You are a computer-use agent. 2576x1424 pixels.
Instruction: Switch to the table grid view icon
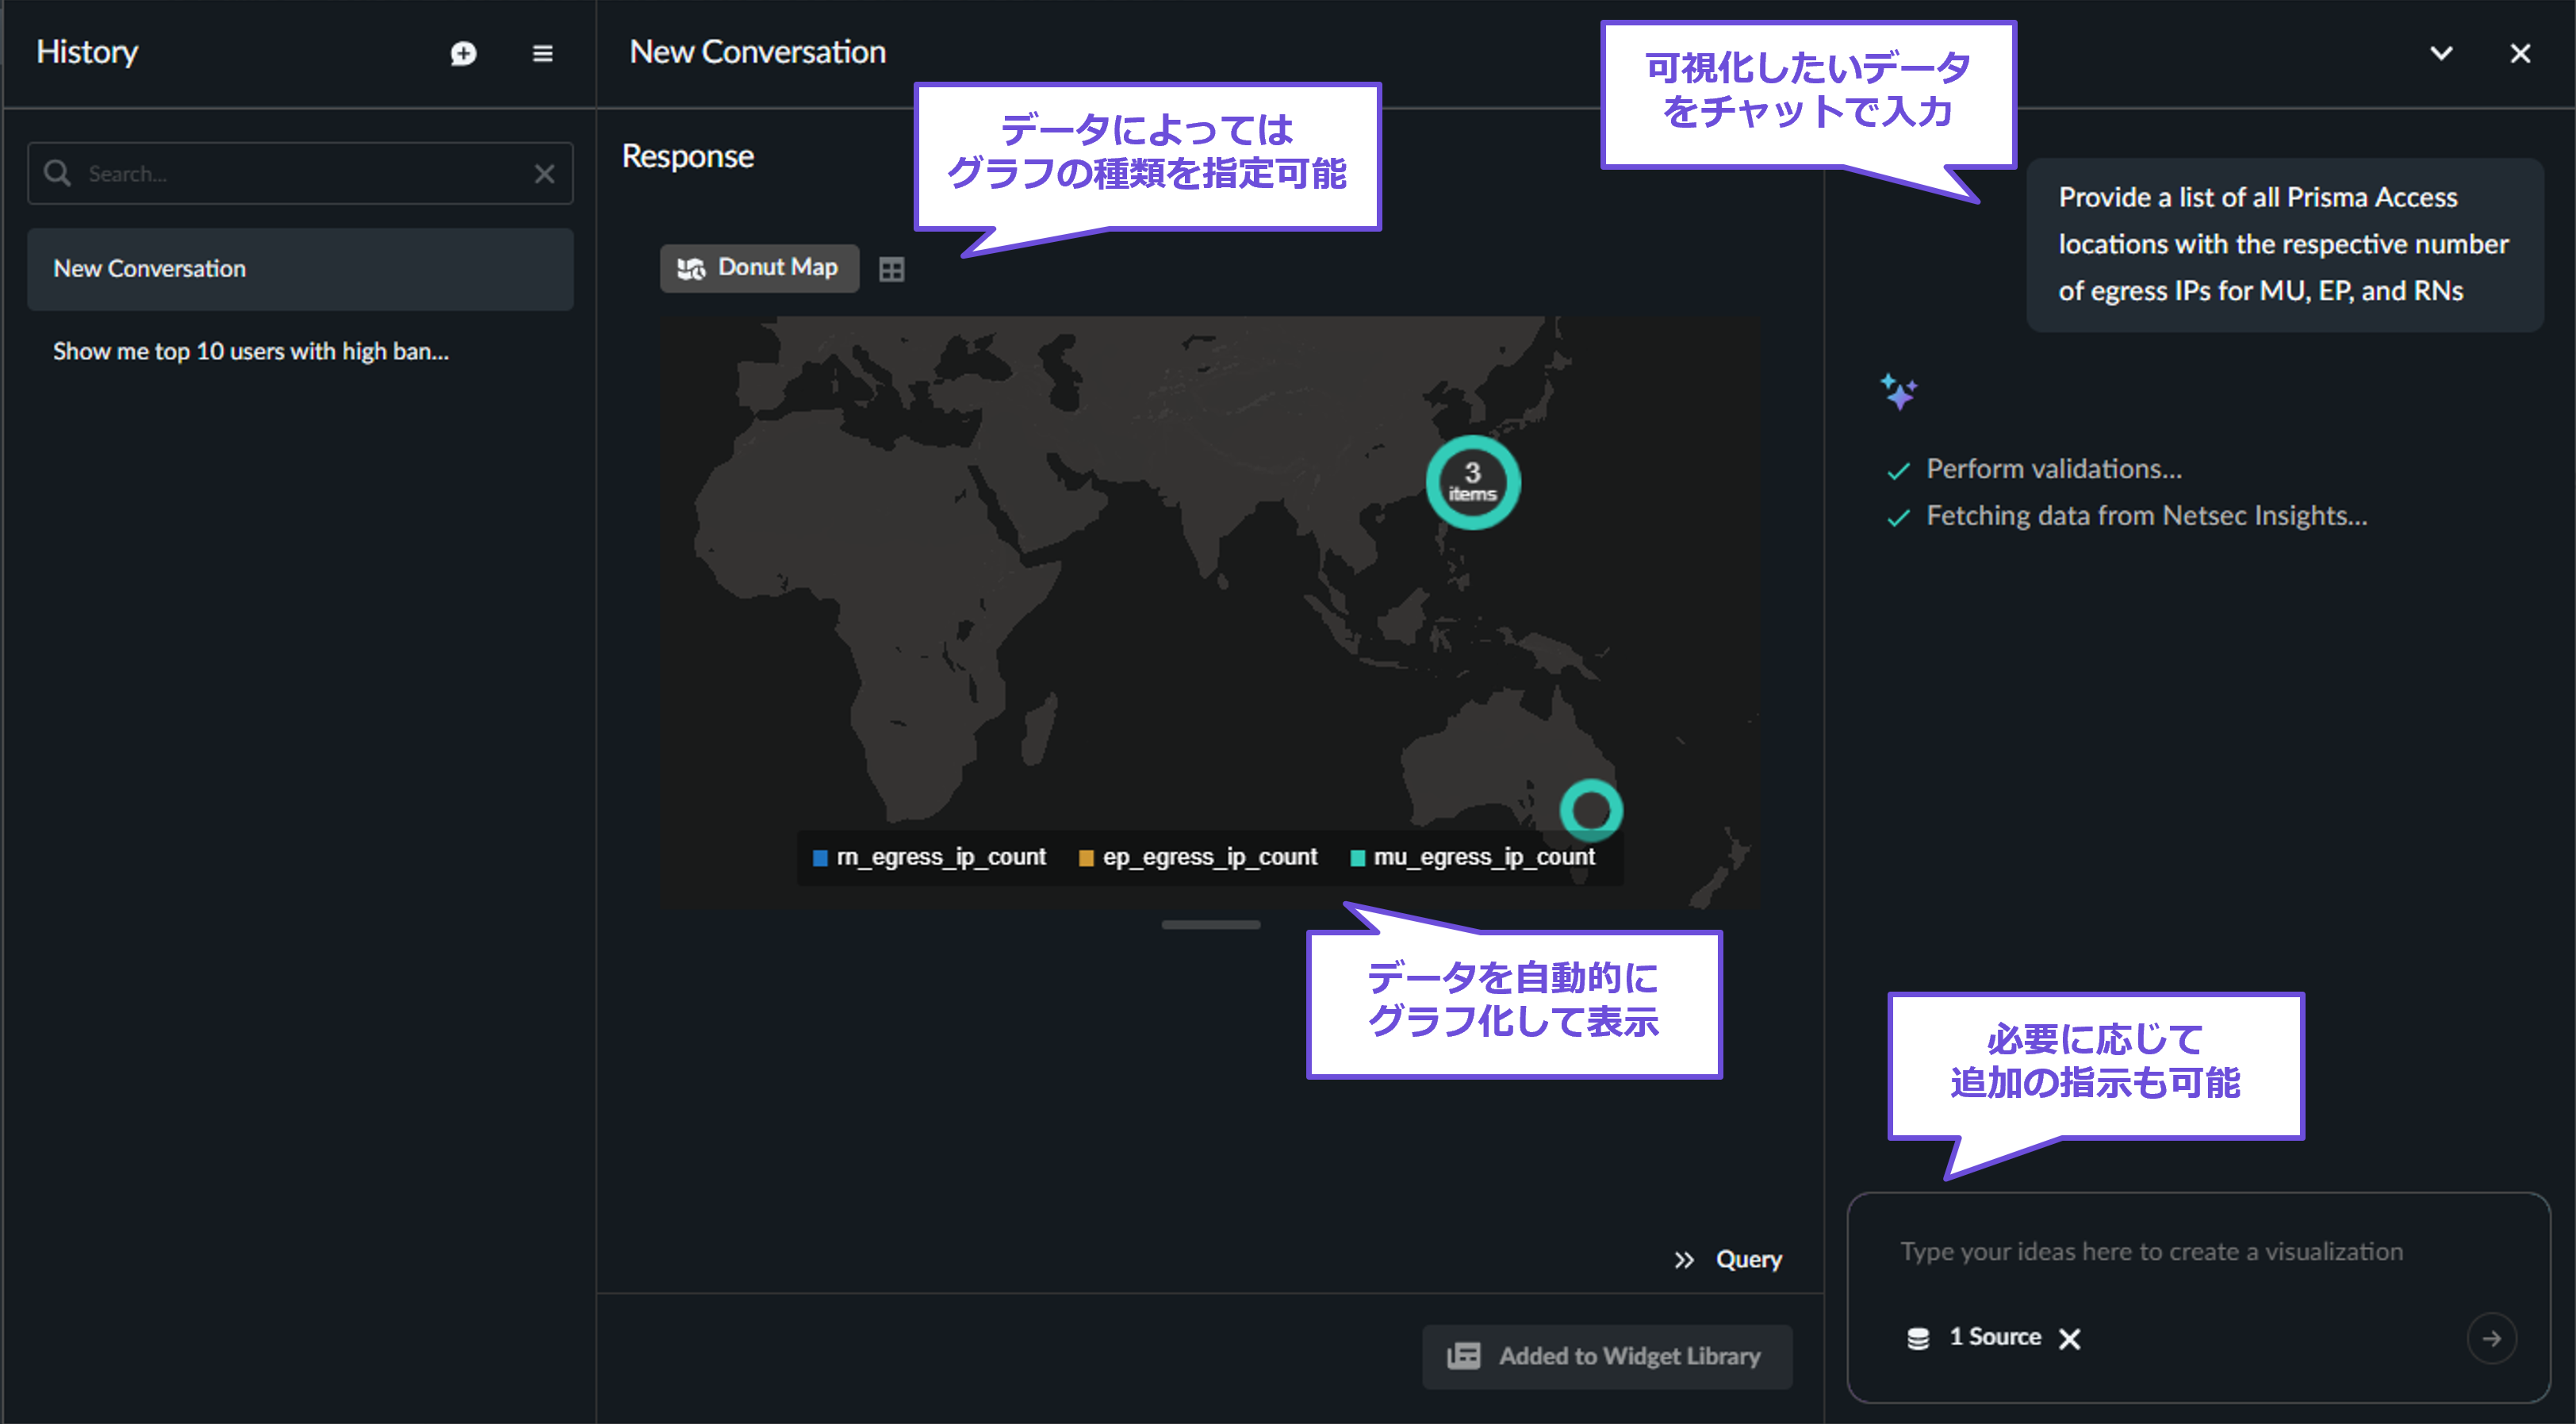pos(891,269)
